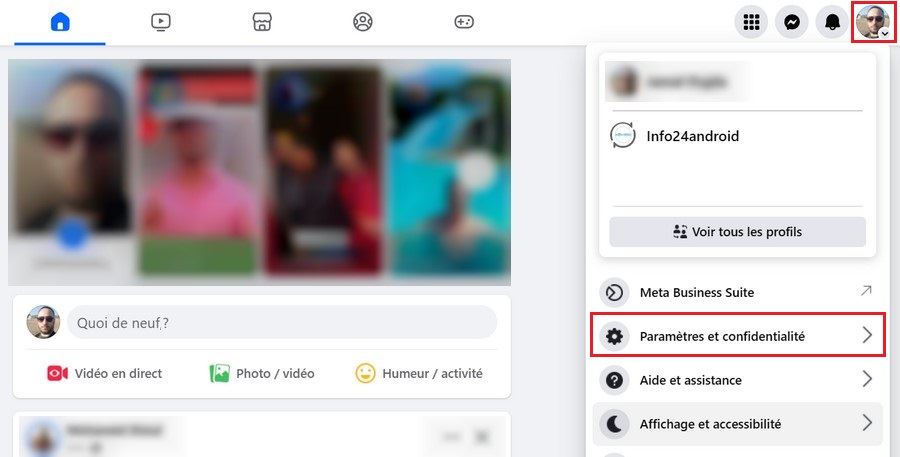Open the notifications bell icon

[x=832, y=22]
